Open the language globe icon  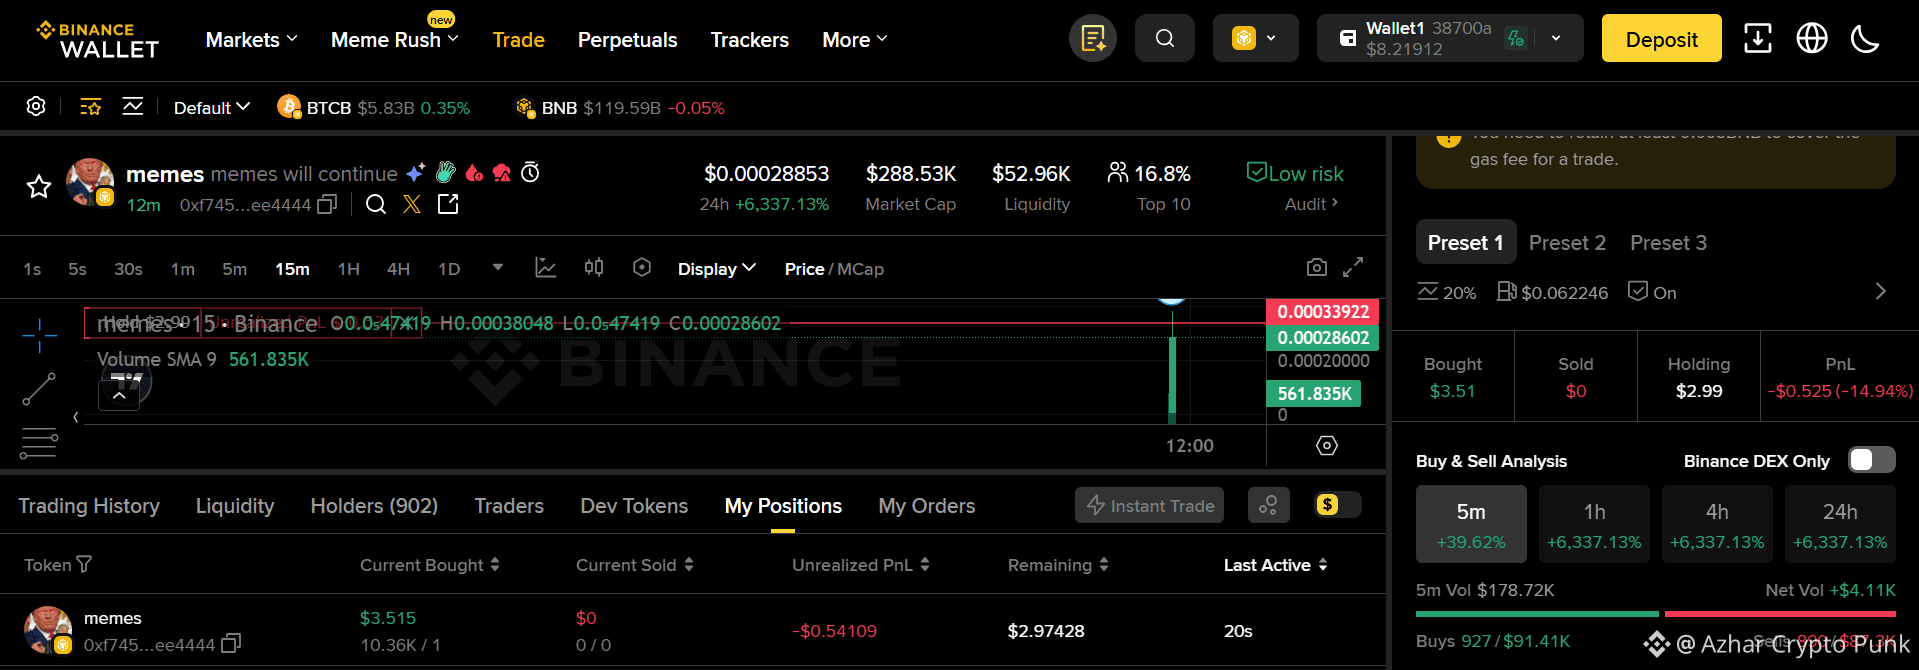tap(1811, 39)
